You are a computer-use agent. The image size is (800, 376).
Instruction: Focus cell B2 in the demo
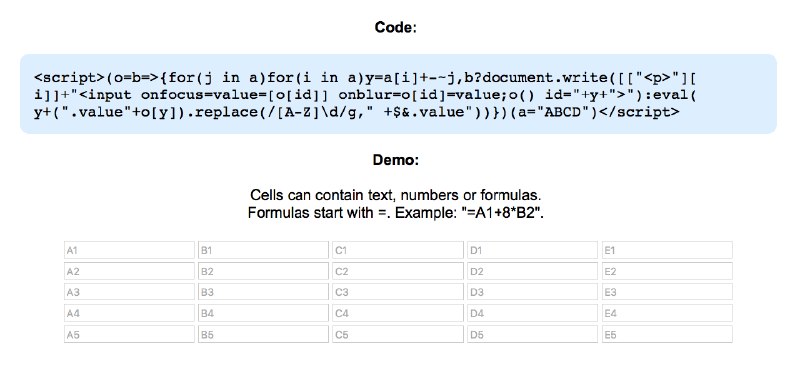pos(263,271)
